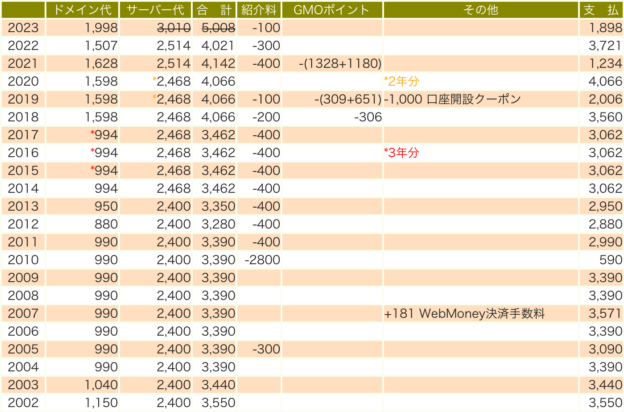Select the -(1328+1180) GMO points cell
Screen dimensions: 624x412
click(x=340, y=63)
